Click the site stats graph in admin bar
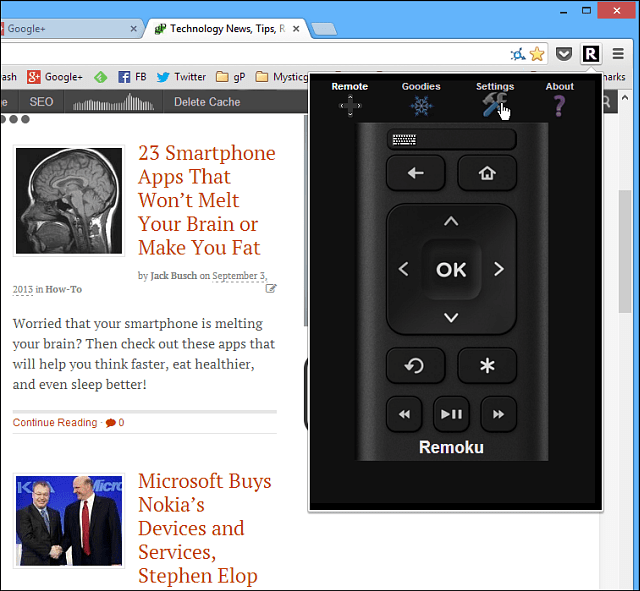 click(113, 102)
